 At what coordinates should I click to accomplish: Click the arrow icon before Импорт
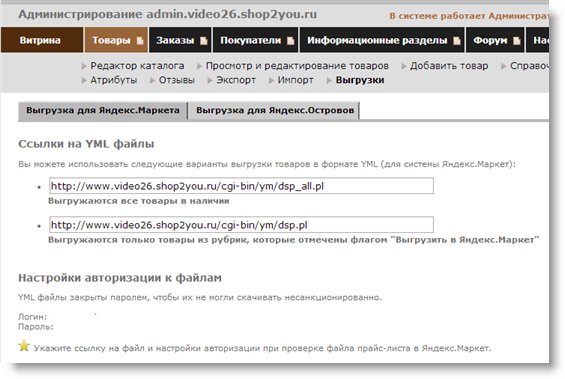pos(271,80)
